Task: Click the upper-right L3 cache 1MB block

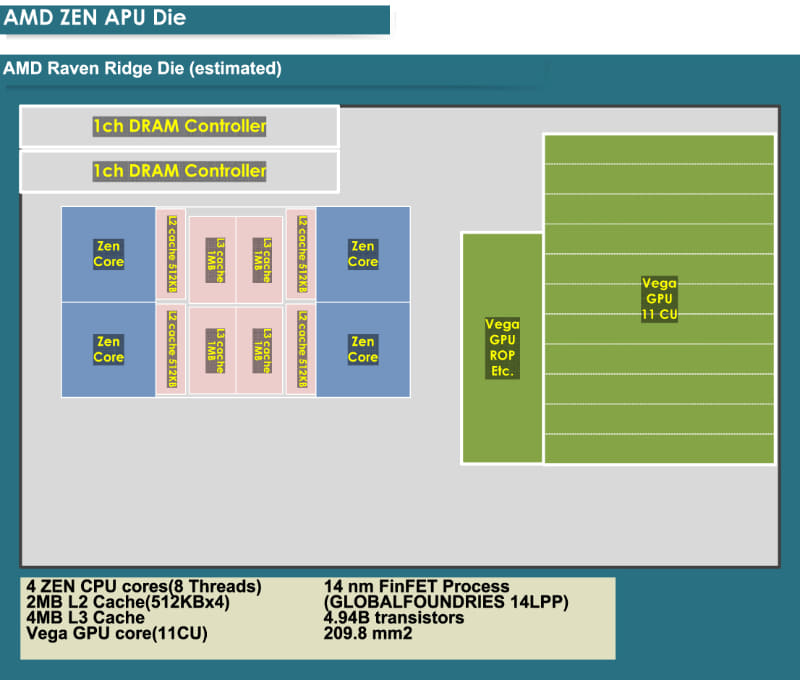Action: click(260, 260)
